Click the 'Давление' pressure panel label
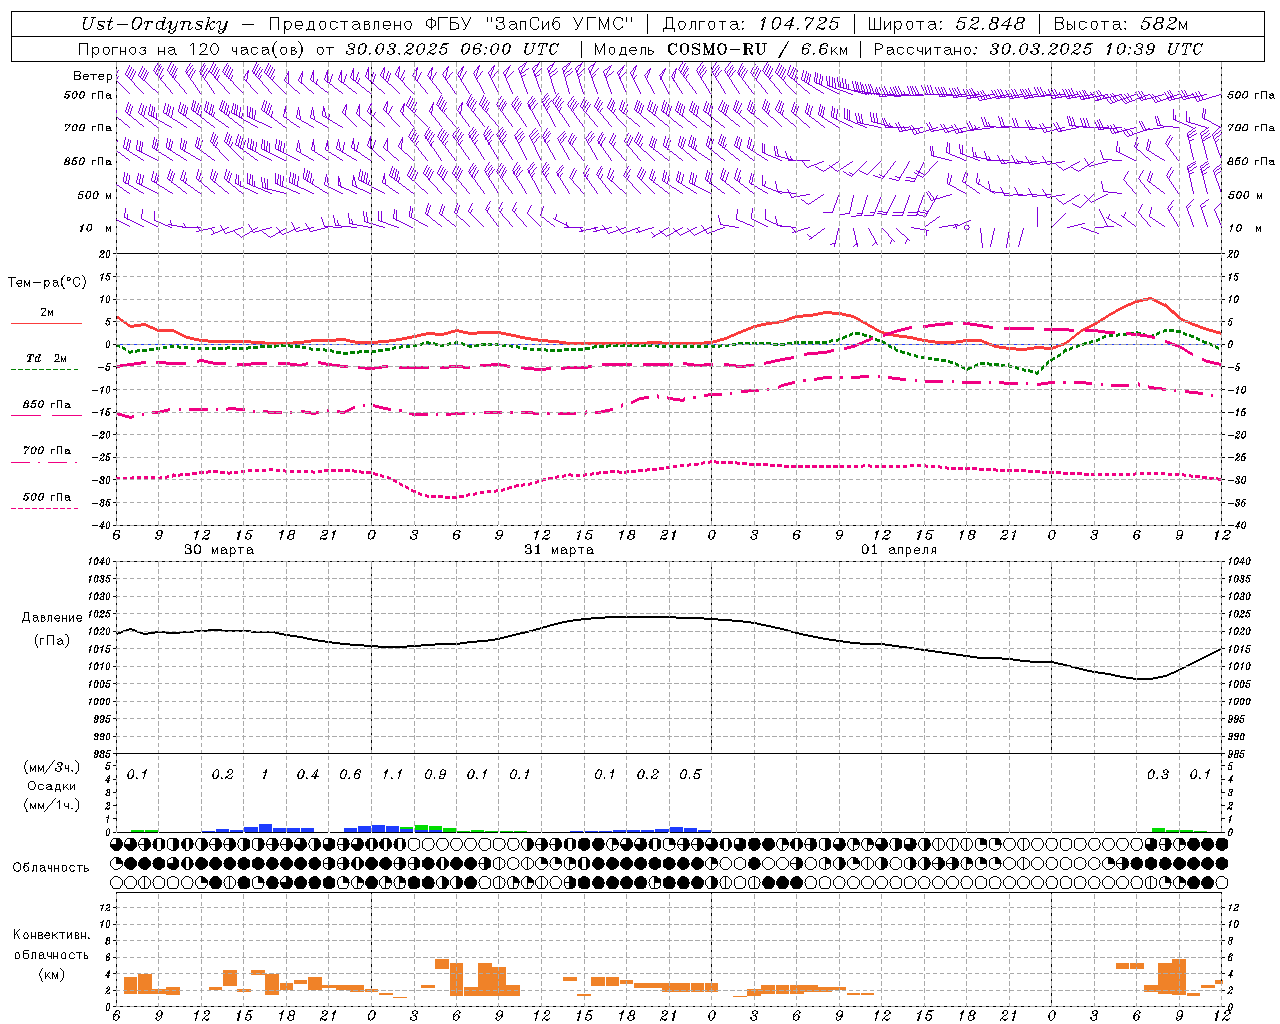Image resolution: width=1280 pixels, height=1024 pixels. click(52, 618)
